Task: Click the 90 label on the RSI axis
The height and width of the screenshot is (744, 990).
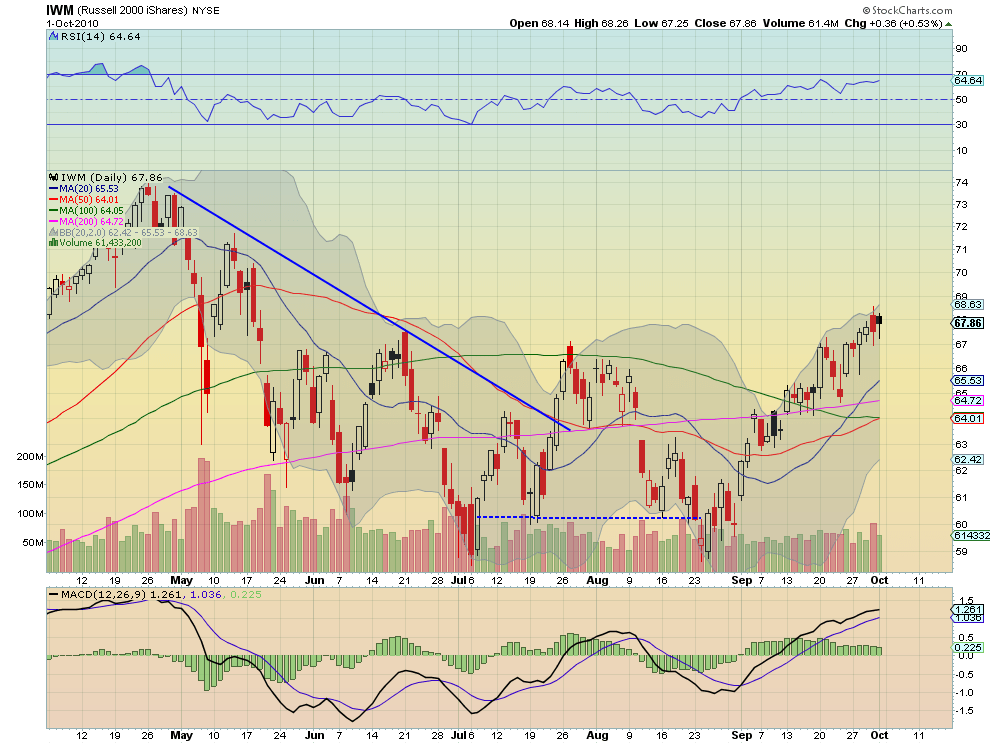Action: point(962,49)
